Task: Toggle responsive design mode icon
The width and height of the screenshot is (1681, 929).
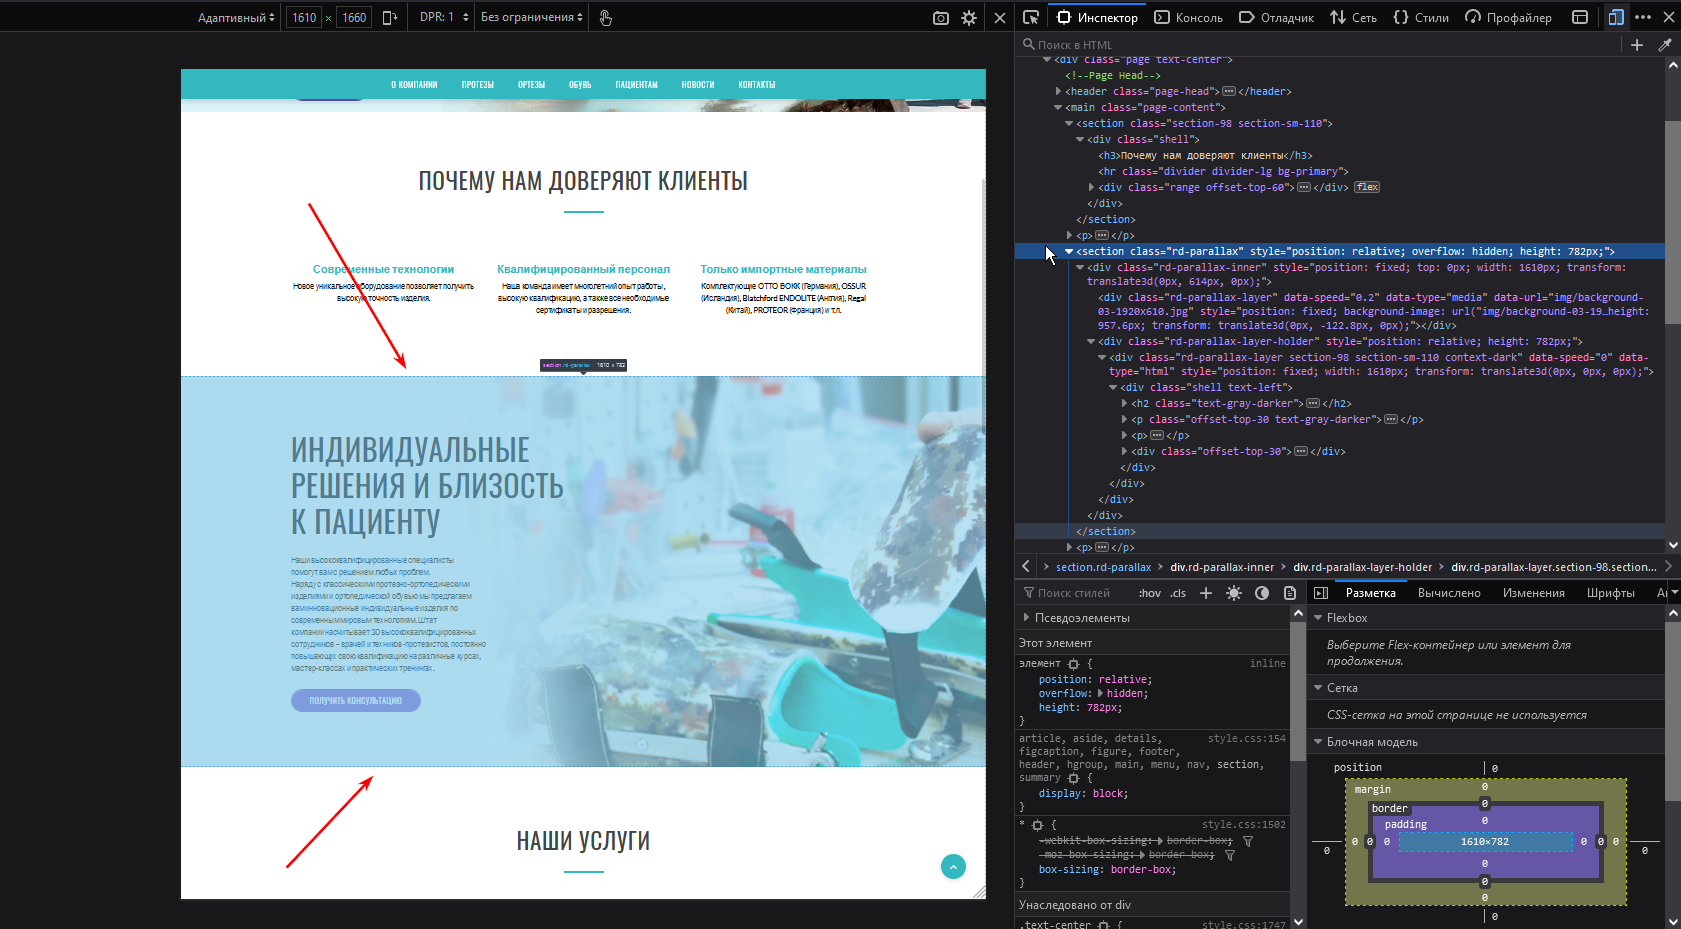Action: [x=1616, y=17]
